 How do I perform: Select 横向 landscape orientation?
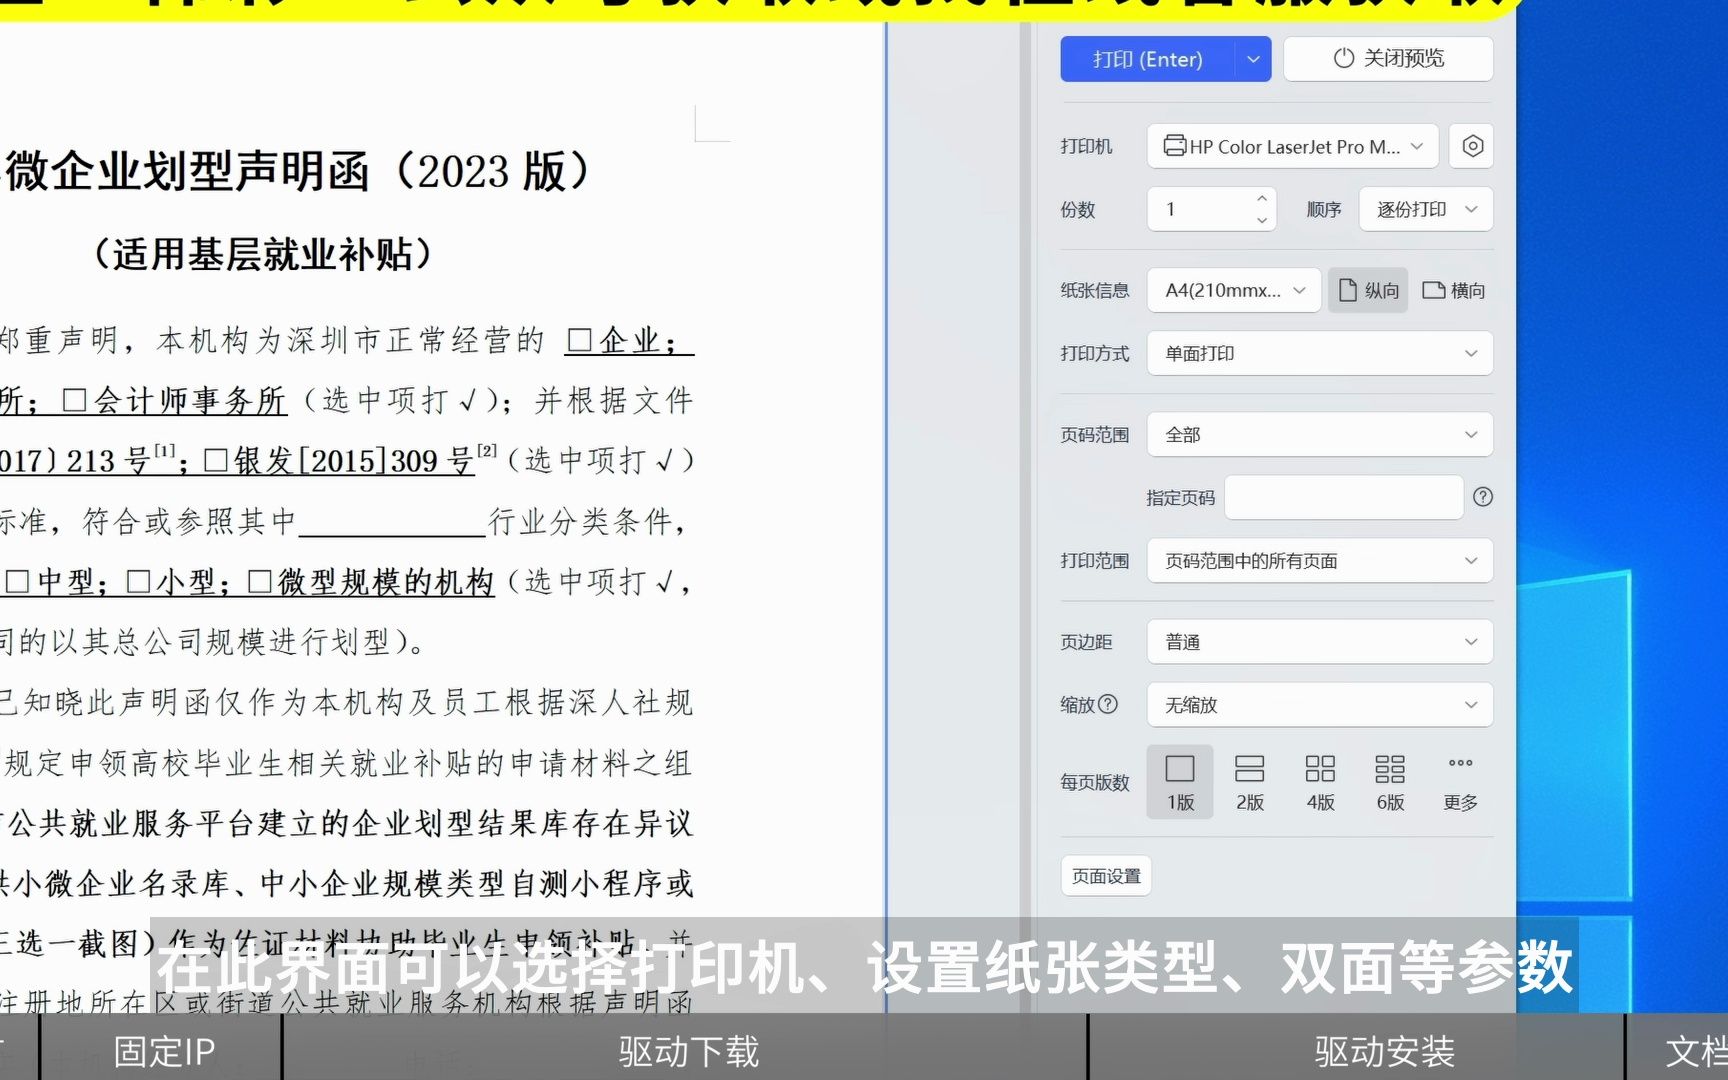(x=1453, y=290)
